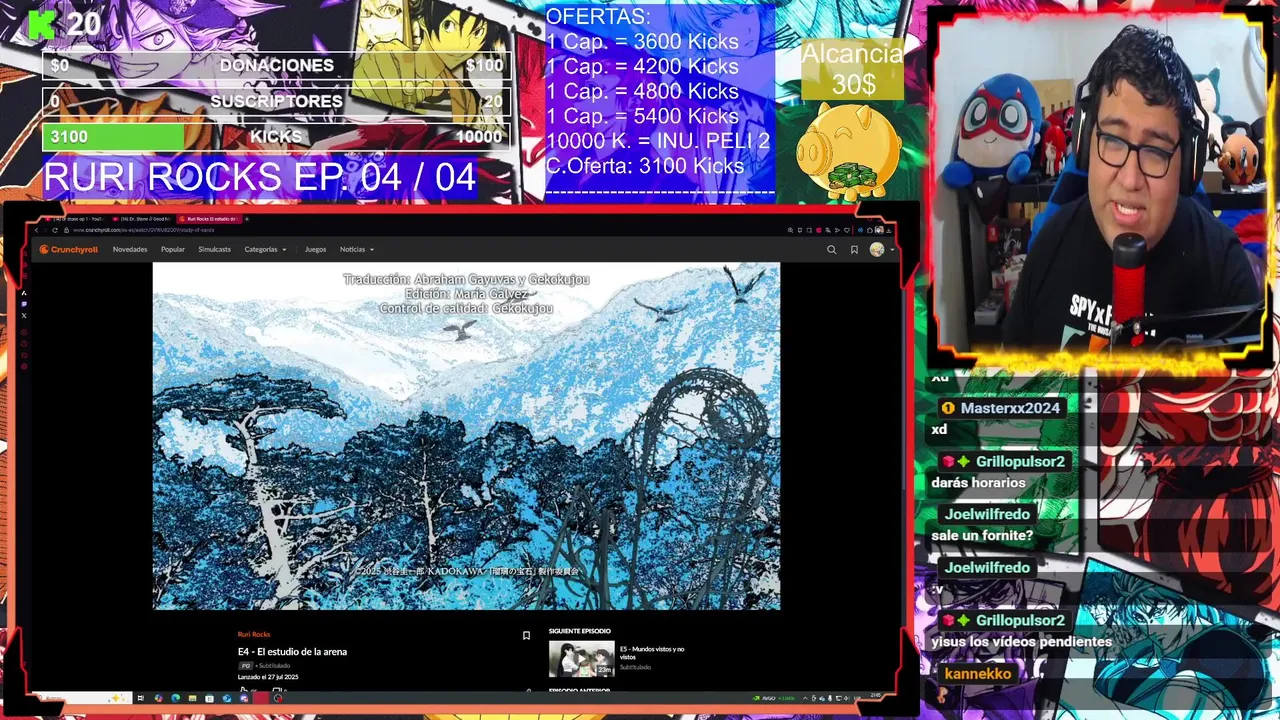Switch to the 'Dr. Stone // Good M...' tab
Screen dimensions: 1280x720
(141, 219)
